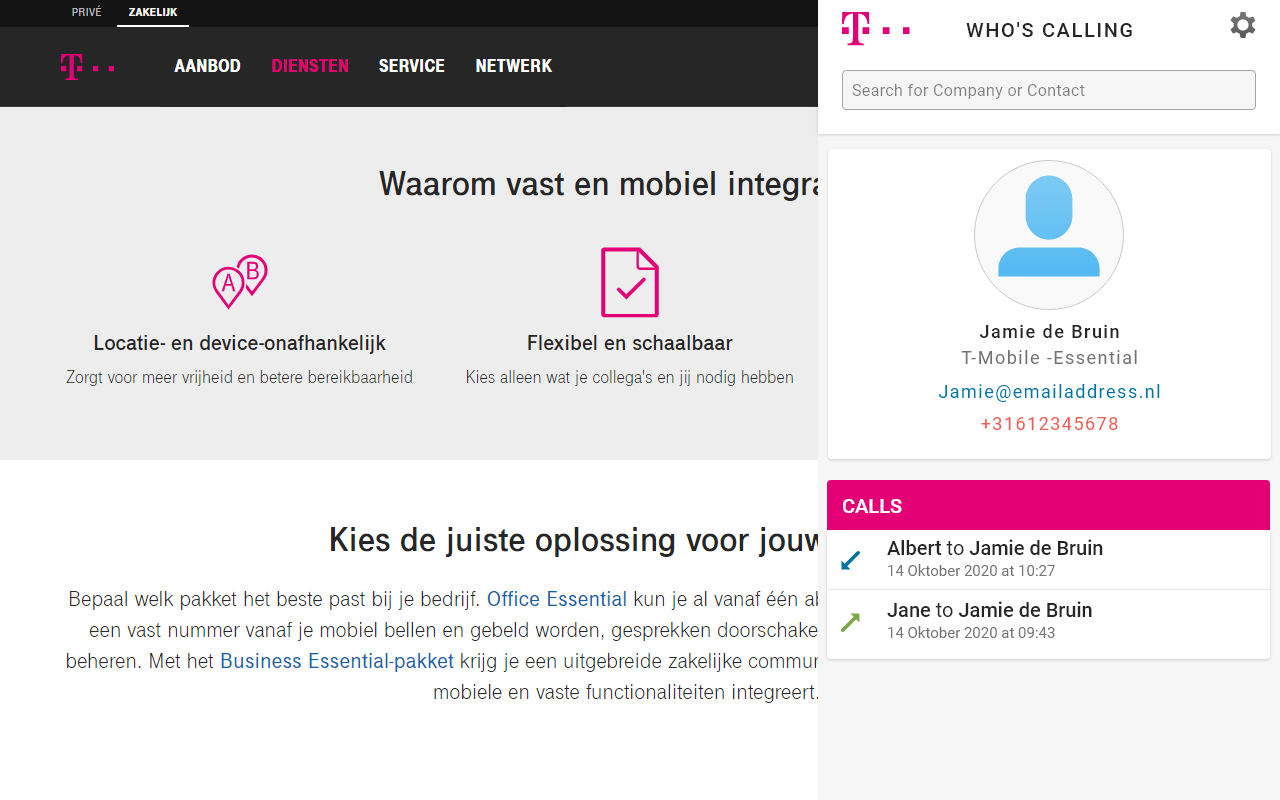Viewport: 1280px width, 800px height.
Task: Open the Aanbod menu
Action: click(x=207, y=66)
